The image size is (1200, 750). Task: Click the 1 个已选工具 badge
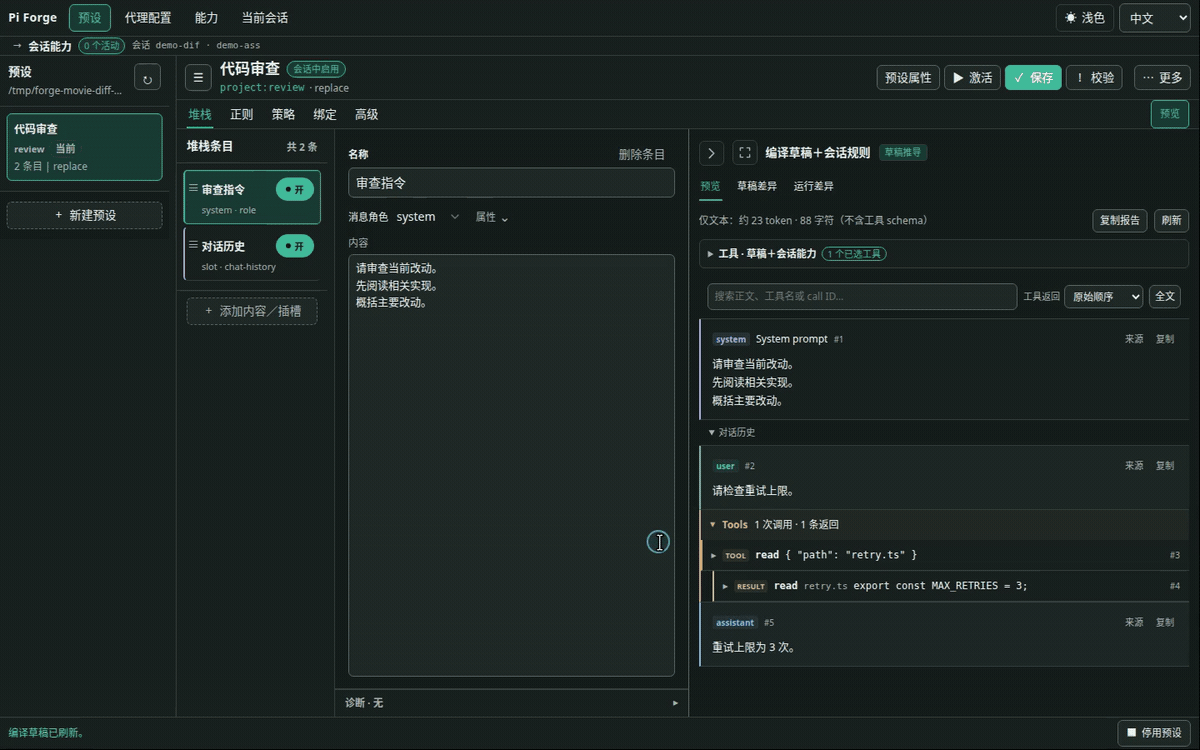855,254
